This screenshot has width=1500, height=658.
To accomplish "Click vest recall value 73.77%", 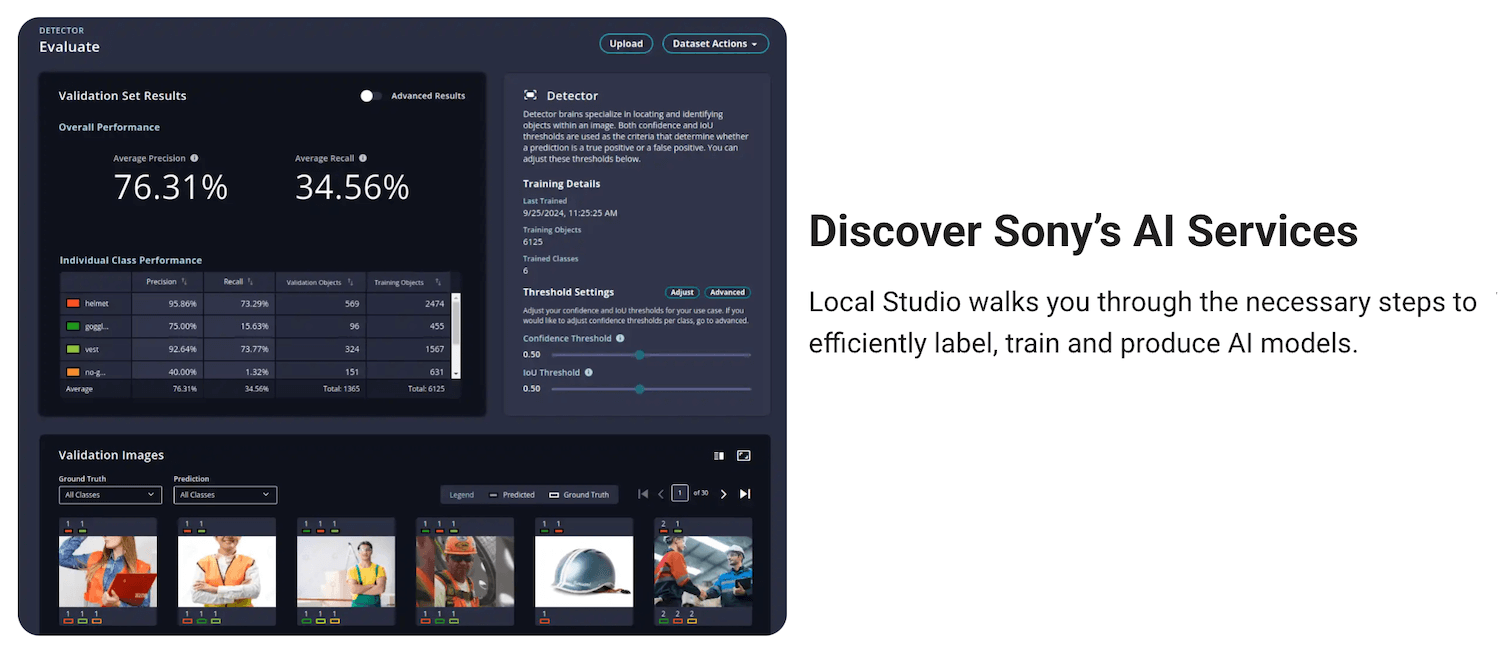I will tap(253, 349).
